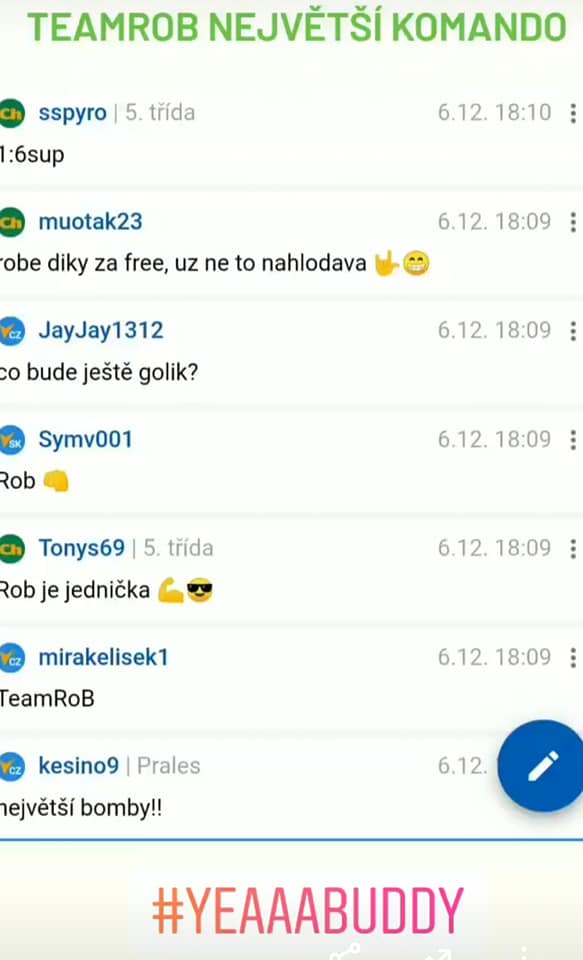This screenshot has height=960, width=583.
Task: Open JayJay1312's user profile
Action: pos(101,331)
